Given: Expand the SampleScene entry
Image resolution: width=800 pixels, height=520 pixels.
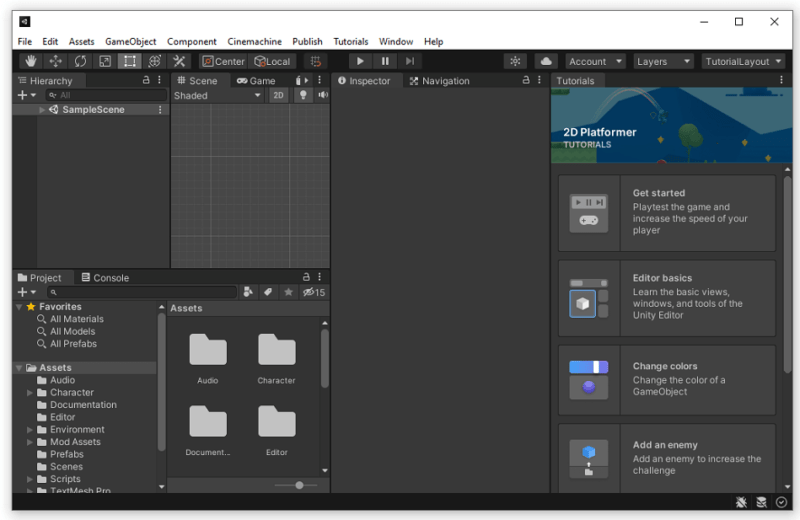Looking at the screenshot, I should coord(42,110).
